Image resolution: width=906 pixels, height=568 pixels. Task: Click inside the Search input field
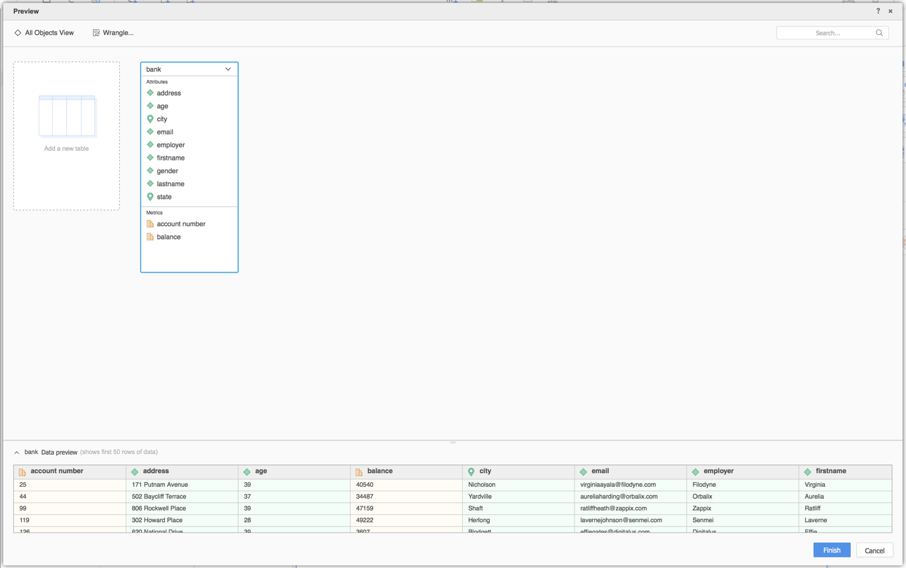825,33
